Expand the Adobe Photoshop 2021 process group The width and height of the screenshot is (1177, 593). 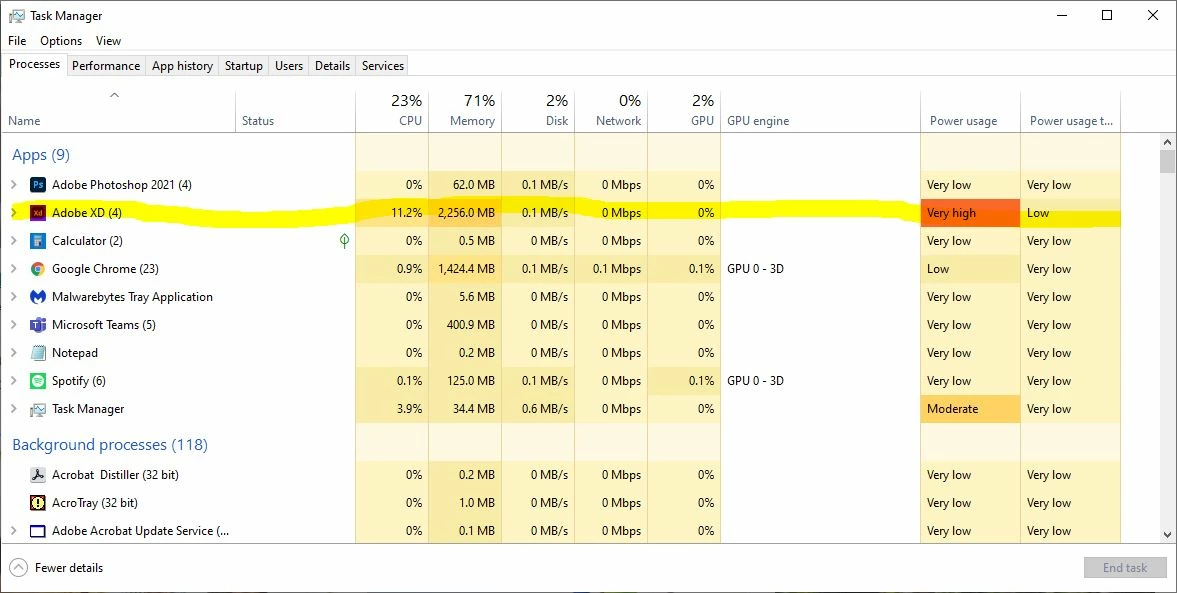pyautogui.click(x=14, y=185)
